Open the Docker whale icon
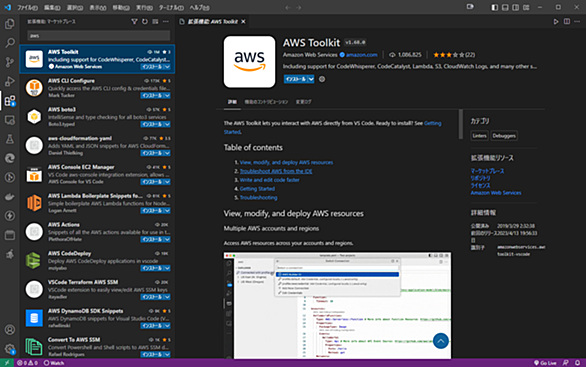The image size is (586, 367). [x=10, y=197]
